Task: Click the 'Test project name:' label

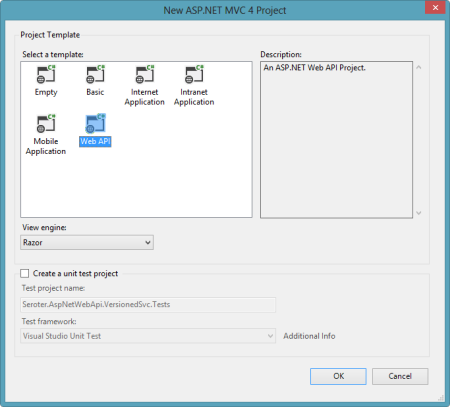Action: click(53, 288)
